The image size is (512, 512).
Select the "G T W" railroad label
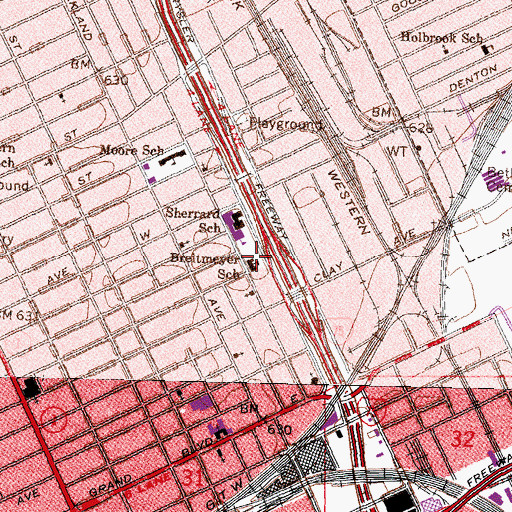pyautogui.click(x=225, y=494)
